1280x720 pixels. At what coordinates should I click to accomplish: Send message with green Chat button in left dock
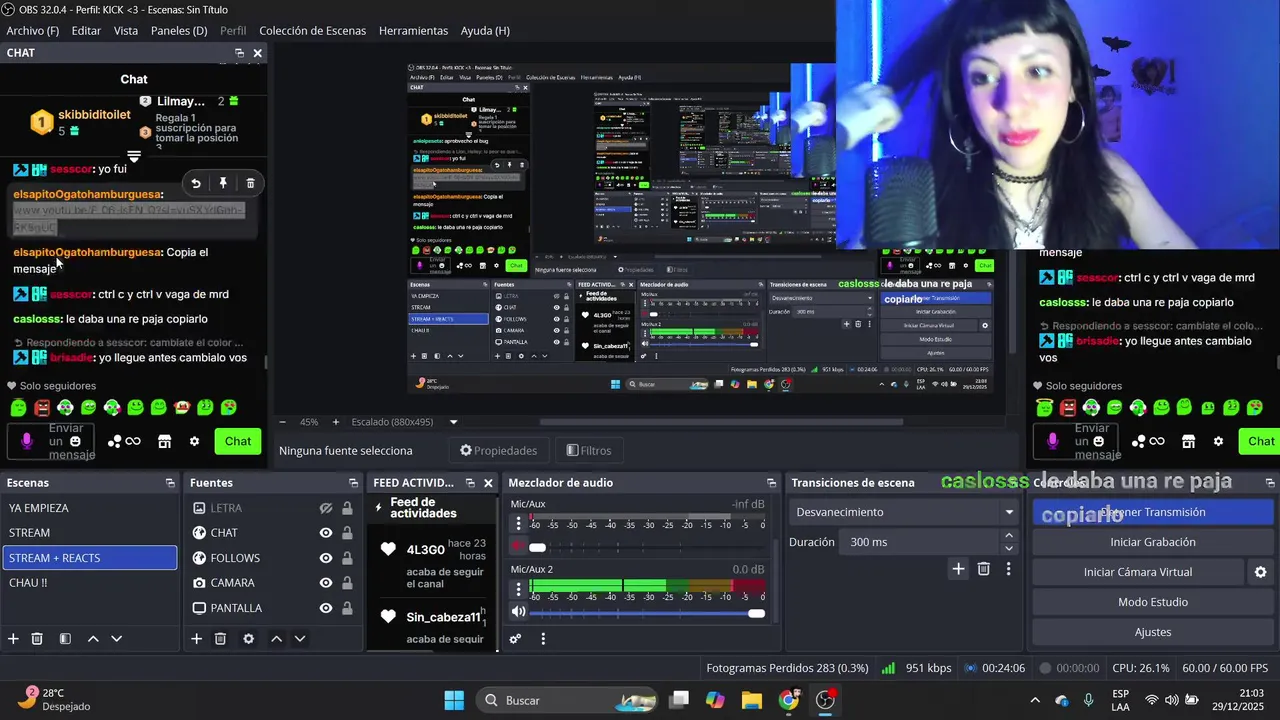point(238,441)
